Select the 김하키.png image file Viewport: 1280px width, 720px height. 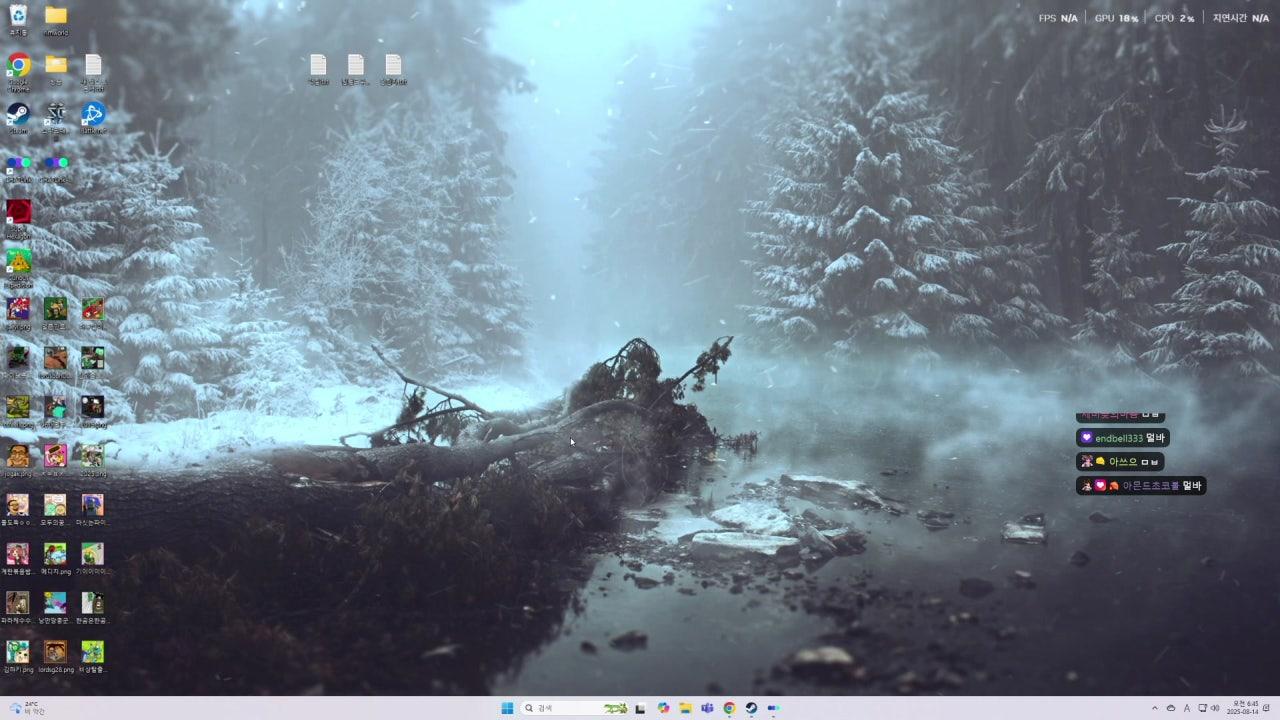18,657
